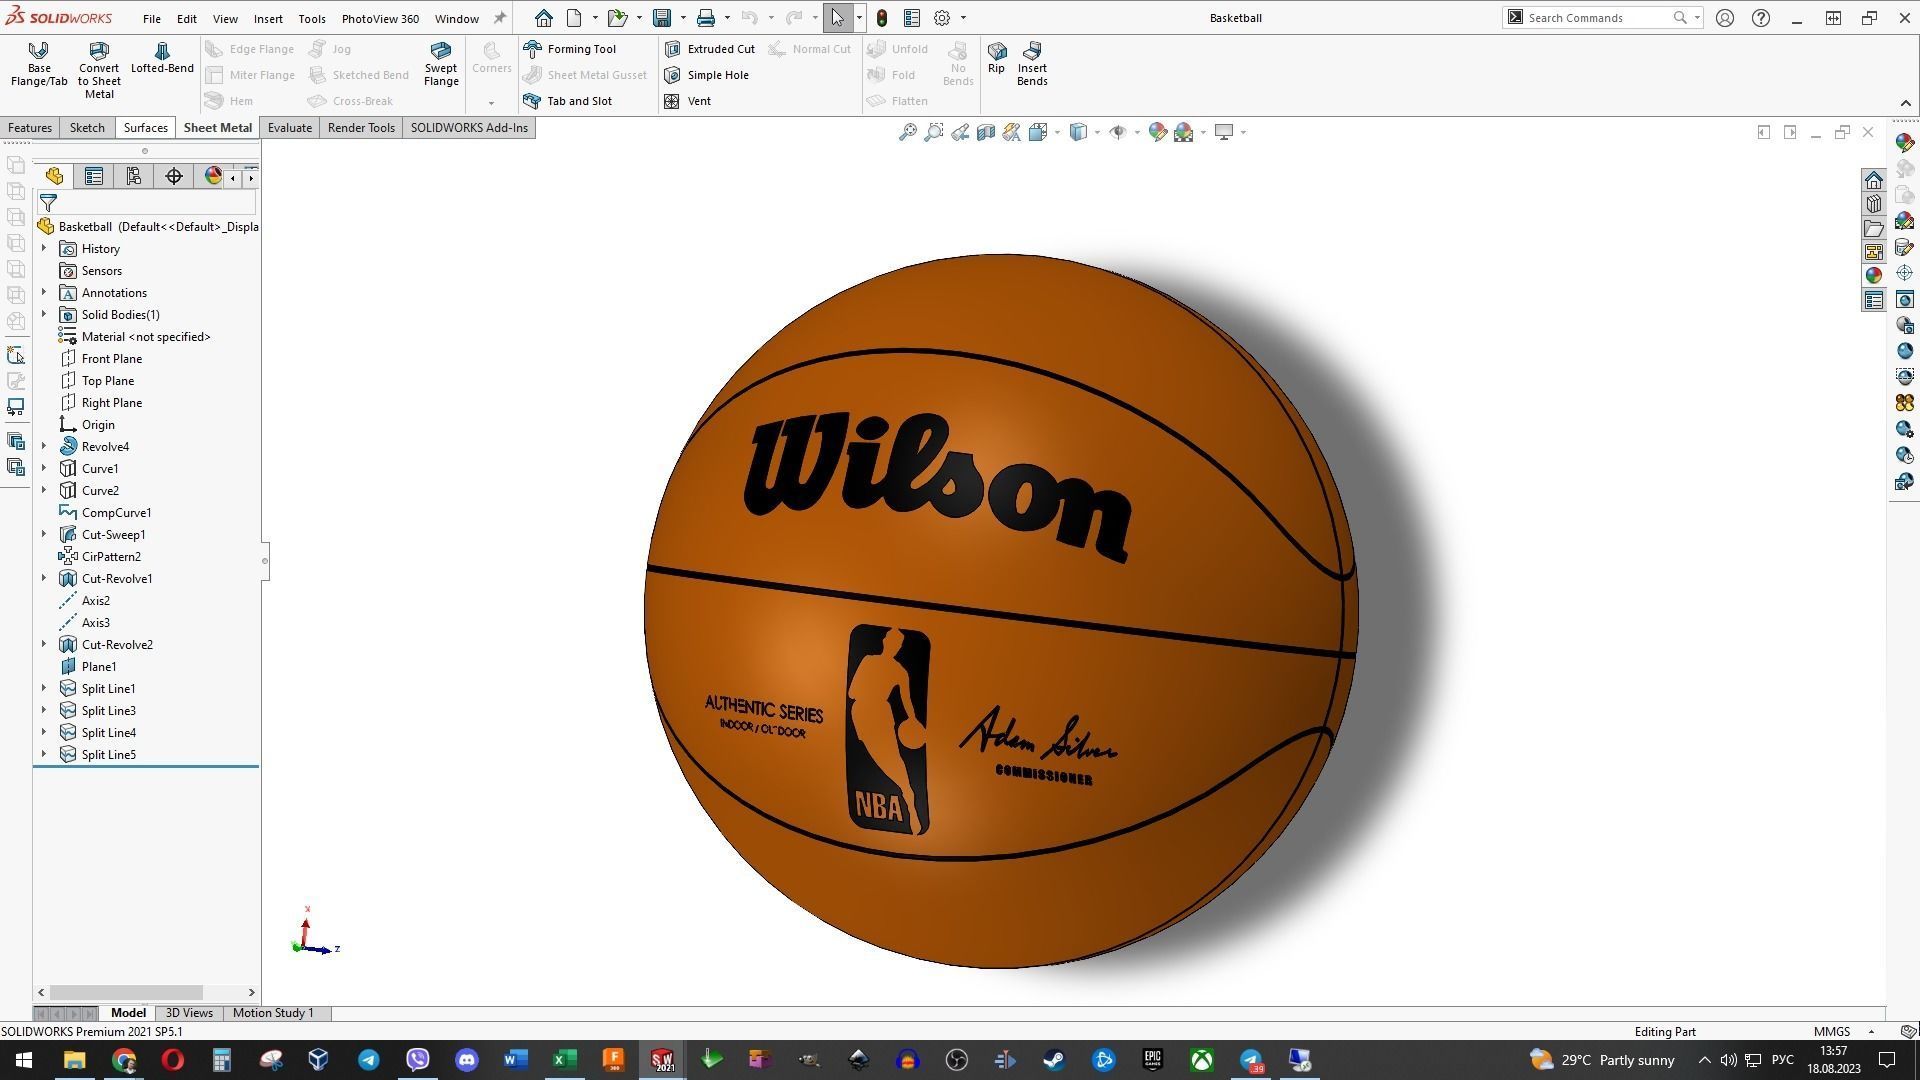Screen dimensions: 1920x1080
Task: Click Convert to Sheet Metal tool
Action: [x=99, y=70]
